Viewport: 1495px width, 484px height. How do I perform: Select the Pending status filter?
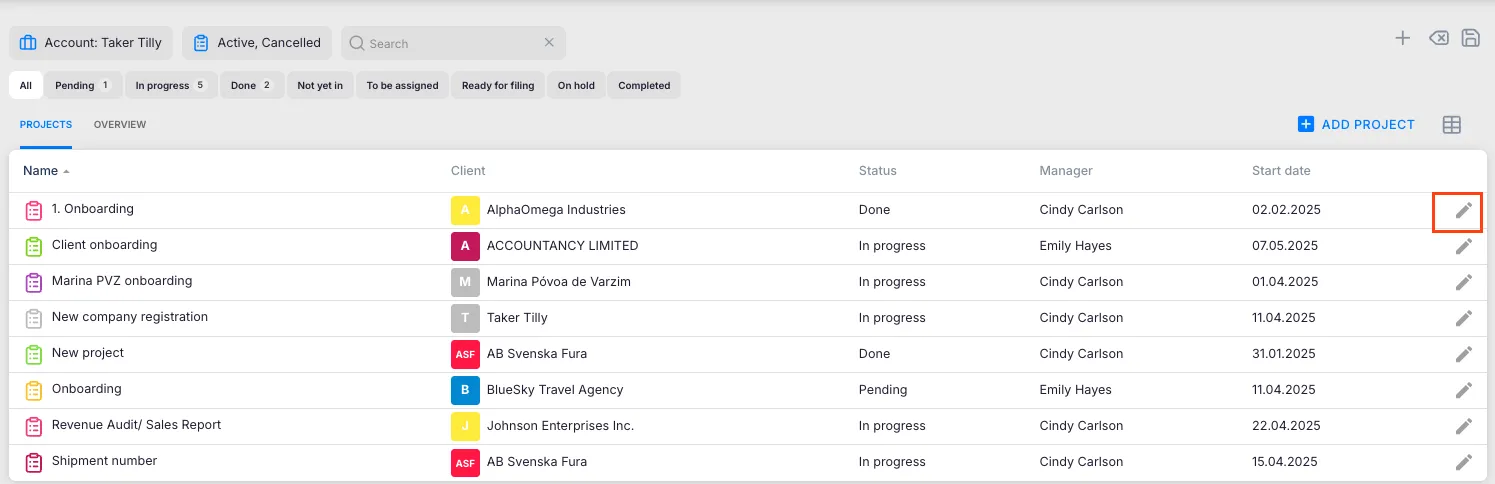82,86
